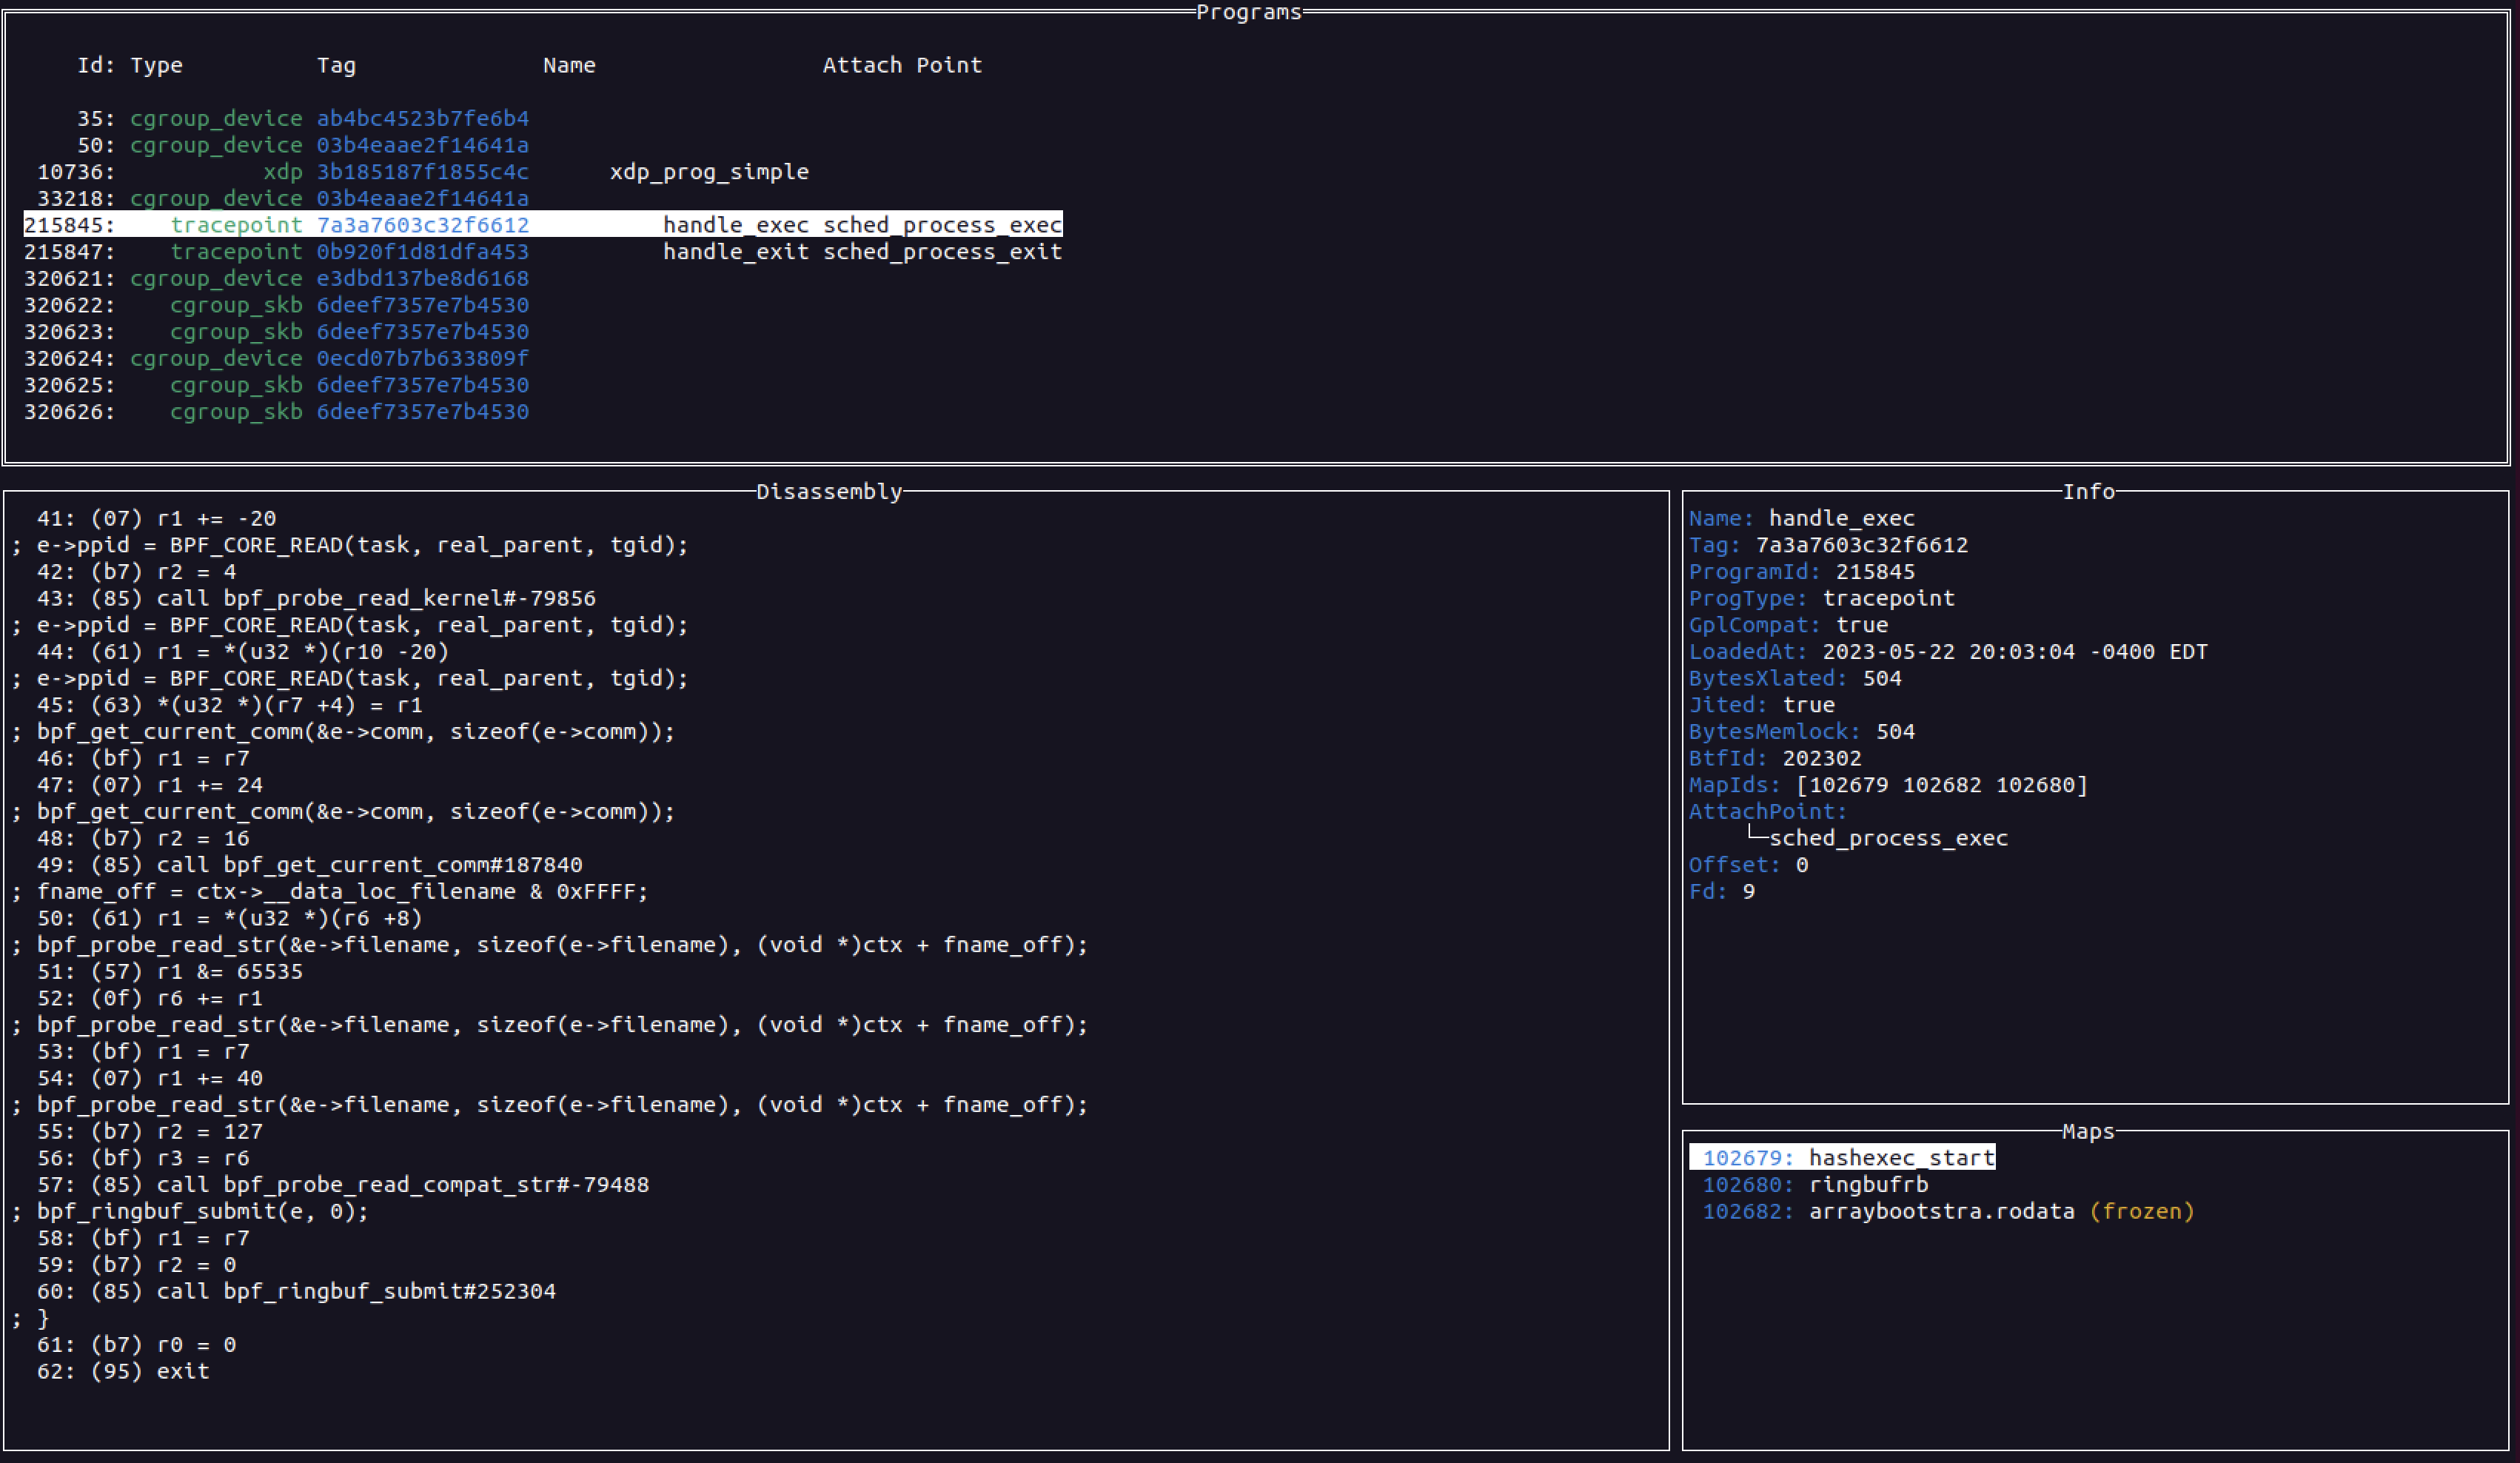This screenshot has width=2520, height=1463.
Task: Click the MapIds list line
Action: [x=1889, y=785]
